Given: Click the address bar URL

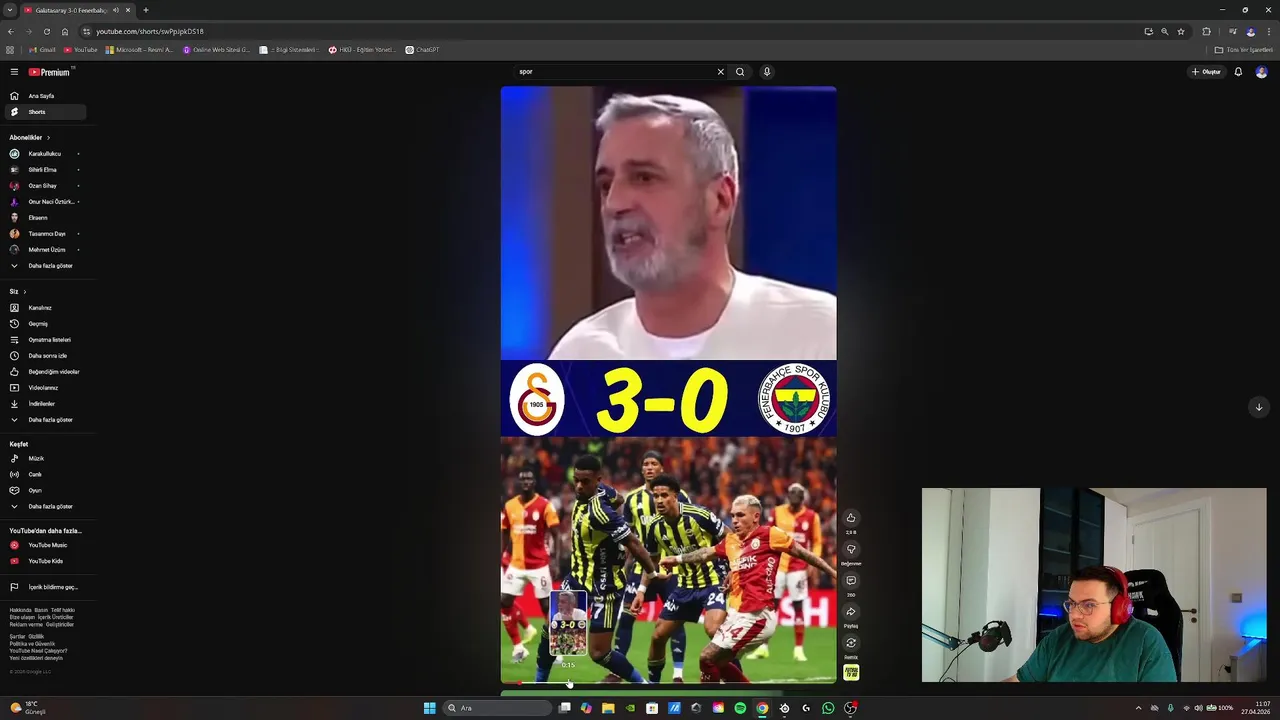Looking at the screenshot, I should coord(149,31).
